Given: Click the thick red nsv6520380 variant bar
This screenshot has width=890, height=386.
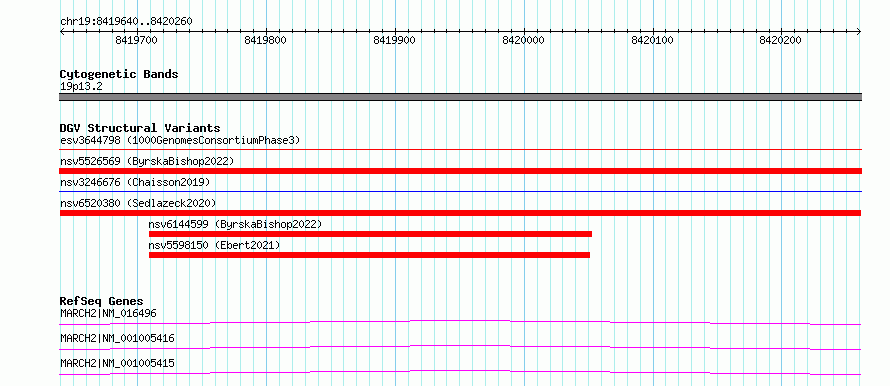Looking at the screenshot, I should [460, 213].
